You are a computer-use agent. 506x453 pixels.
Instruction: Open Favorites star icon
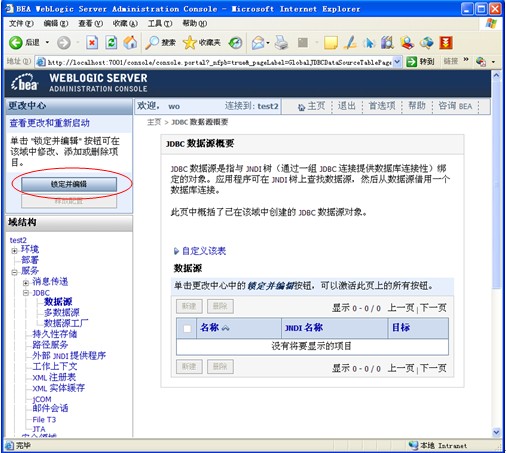[190, 42]
